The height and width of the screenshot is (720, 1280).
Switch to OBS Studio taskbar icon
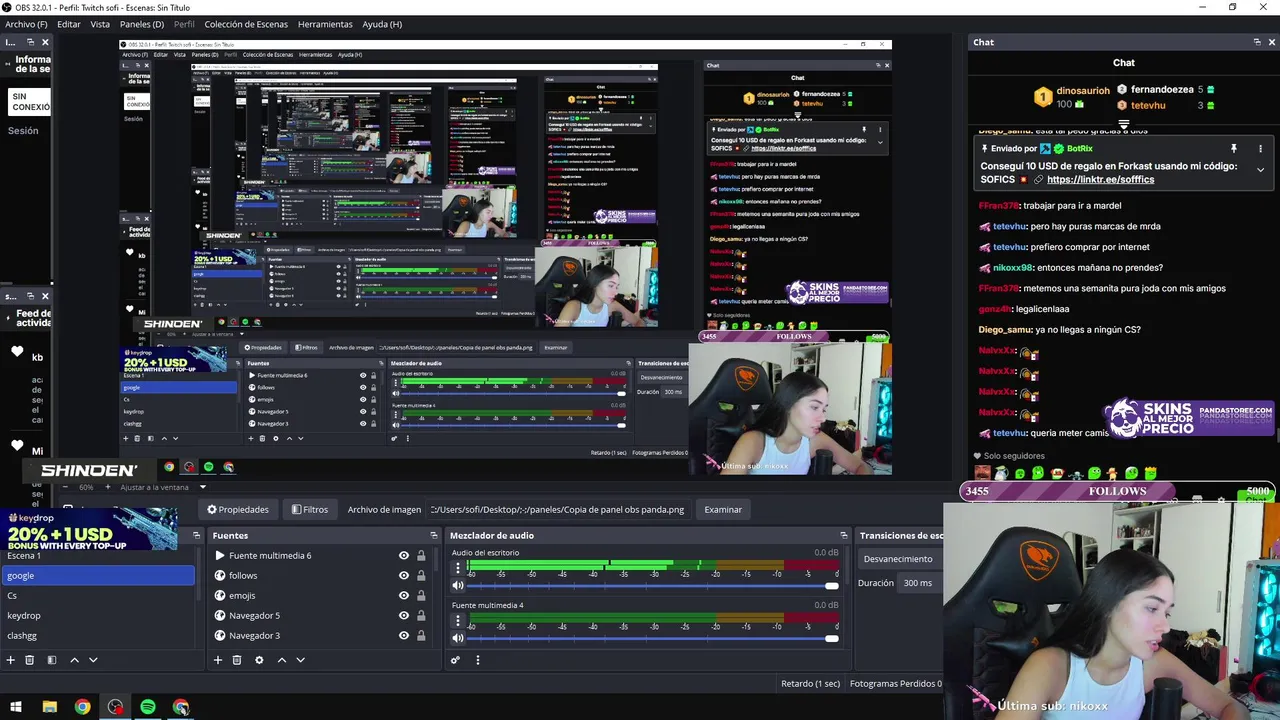tap(115, 707)
